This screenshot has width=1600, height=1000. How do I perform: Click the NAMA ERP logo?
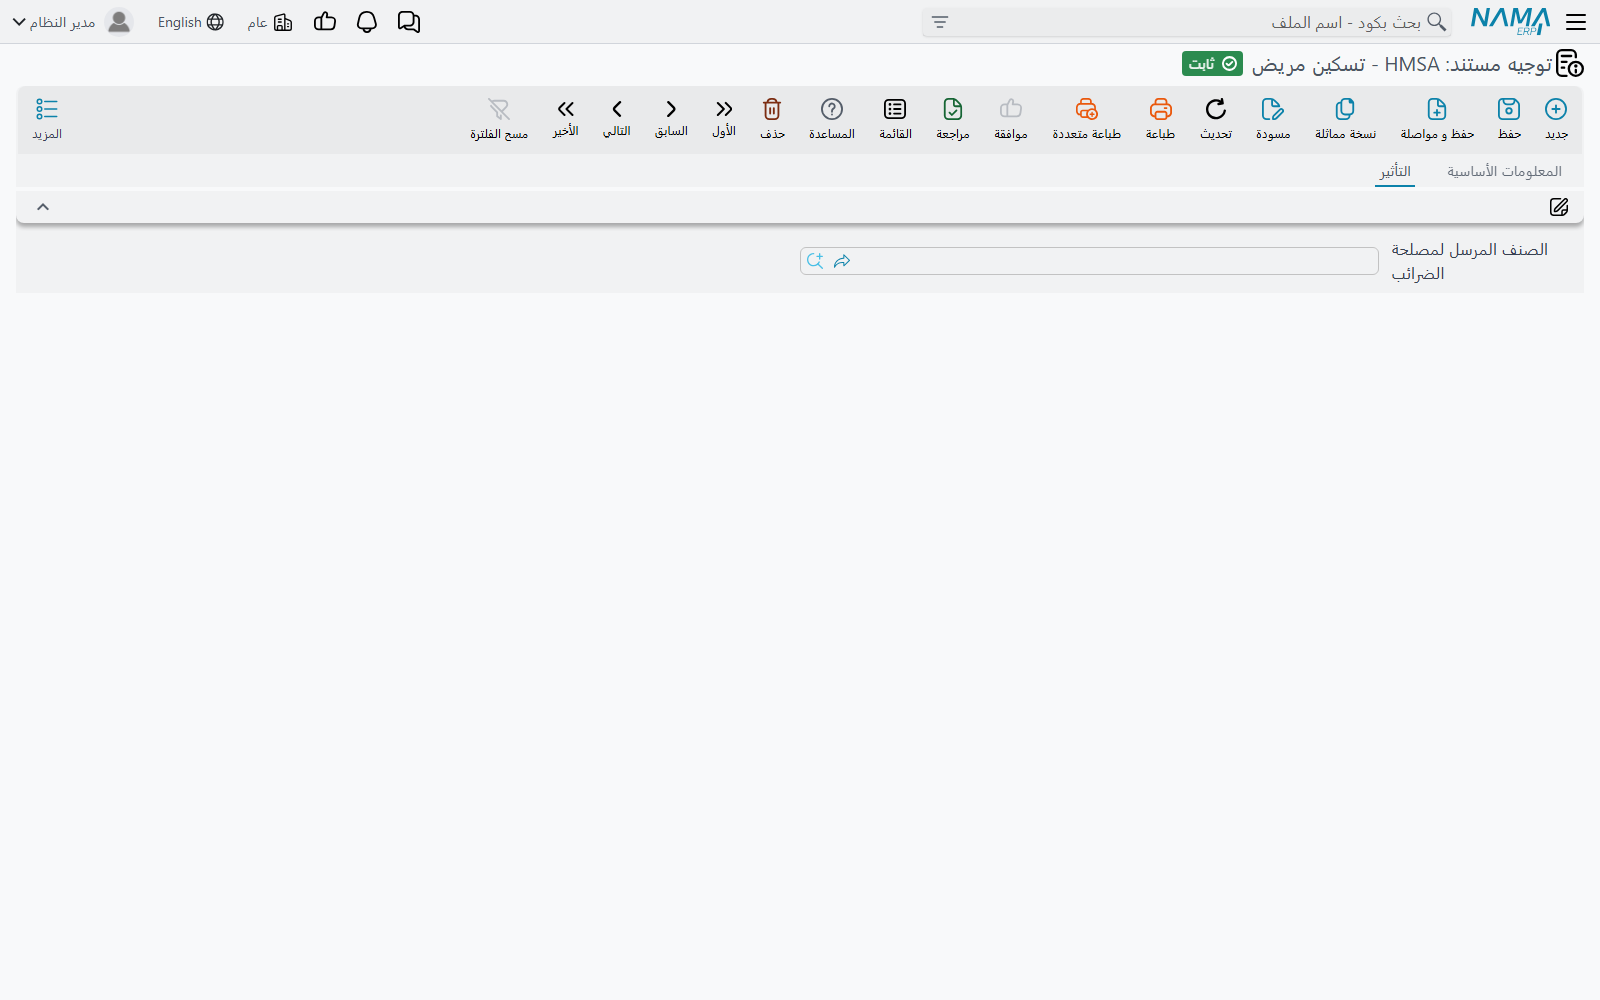pos(1510,21)
